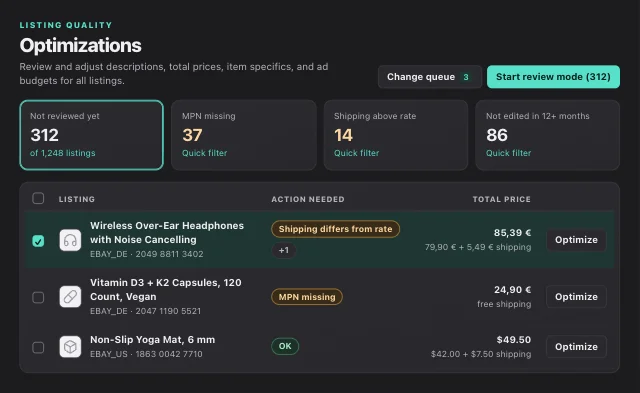This screenshot has width=640, height=393.
Task: Expand the +1 additional actions badge
Action: click(284, 250)
